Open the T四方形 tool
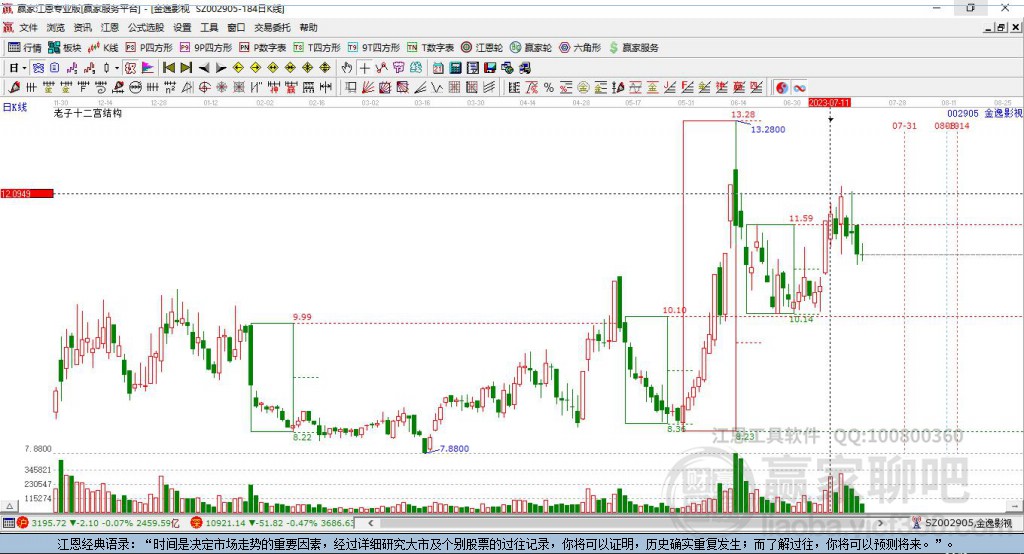The image size is (1024, 554). point(317,48)
